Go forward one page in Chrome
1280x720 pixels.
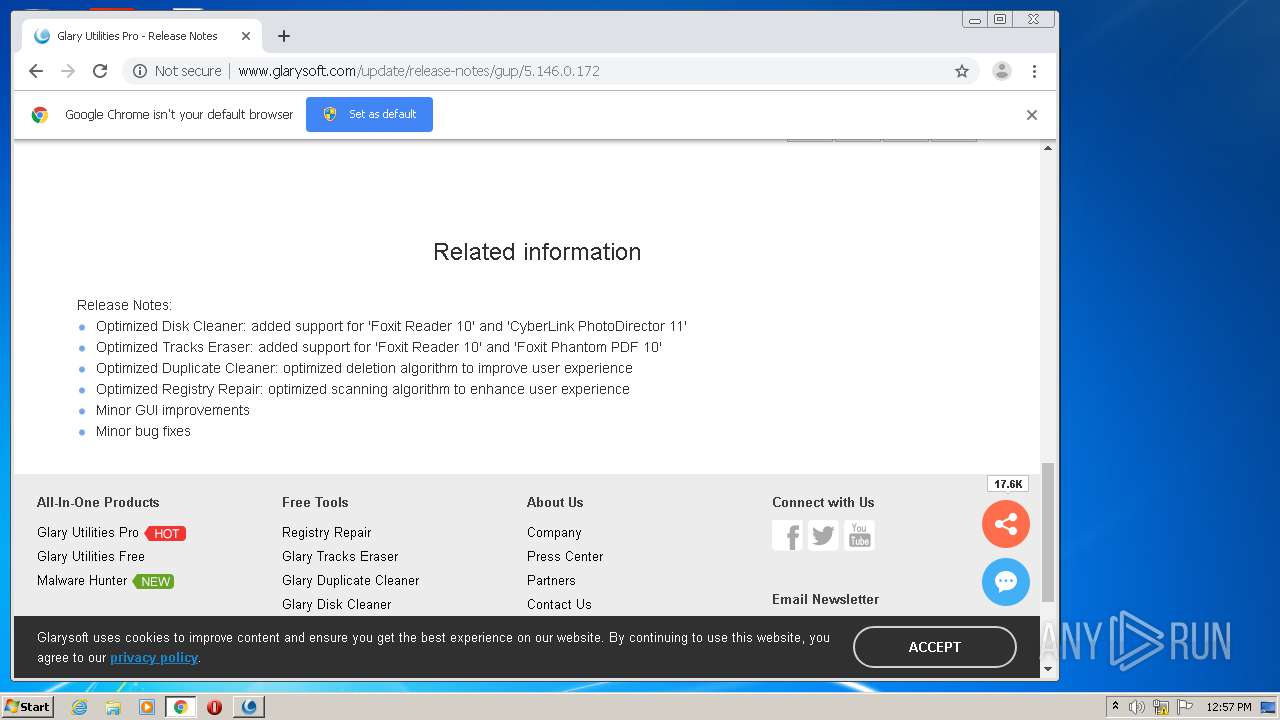pos(68,71)
